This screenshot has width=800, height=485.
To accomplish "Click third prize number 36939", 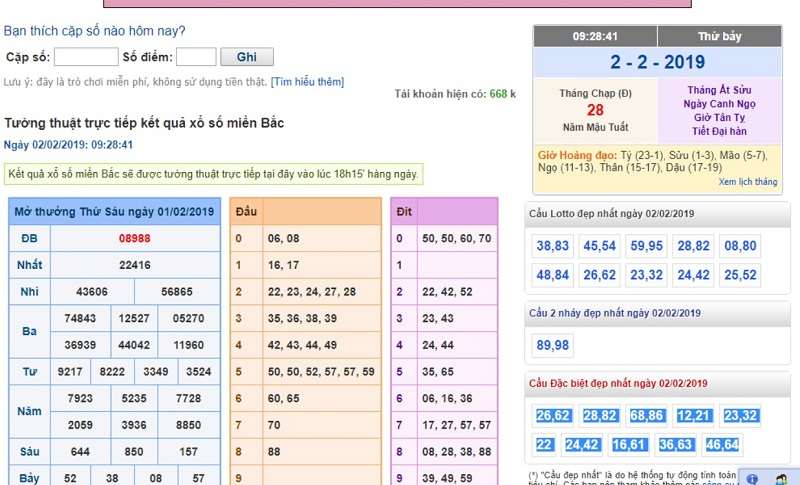I will point(80,345).
